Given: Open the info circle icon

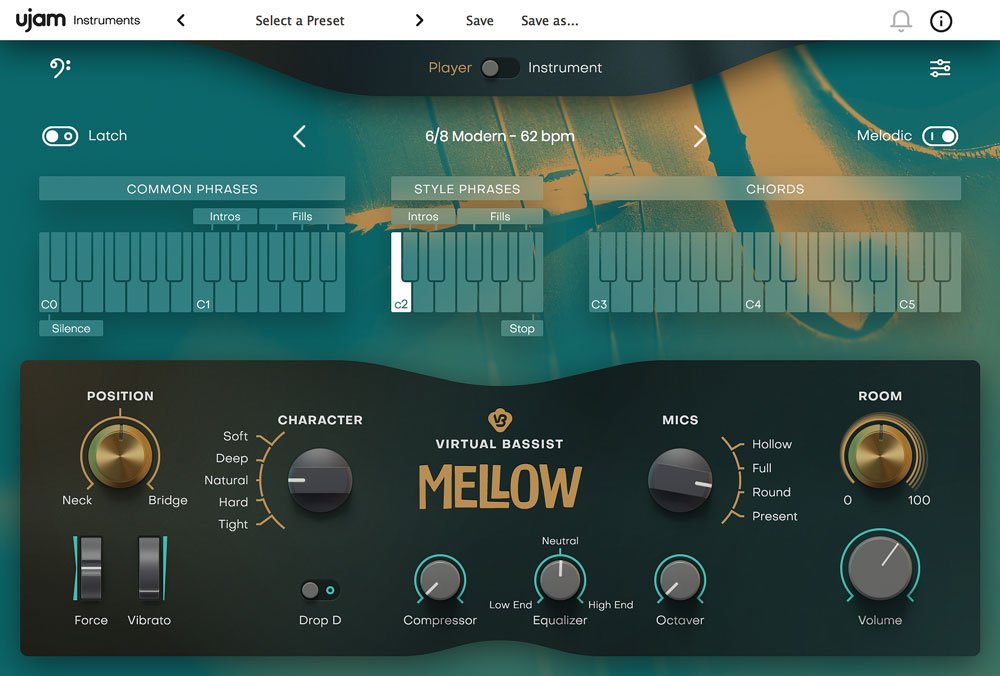Looking at the screenshot, I should [941, 20].
